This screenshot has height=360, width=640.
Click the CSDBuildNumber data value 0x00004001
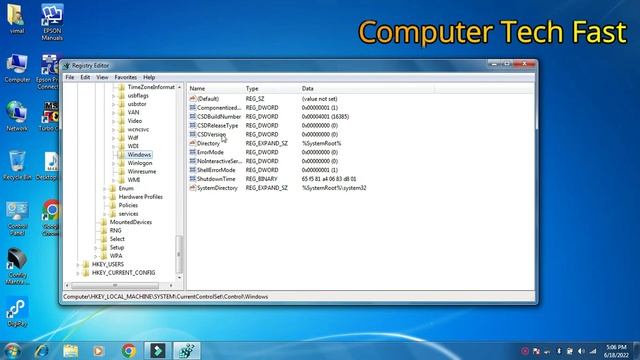tap(325, 117)
